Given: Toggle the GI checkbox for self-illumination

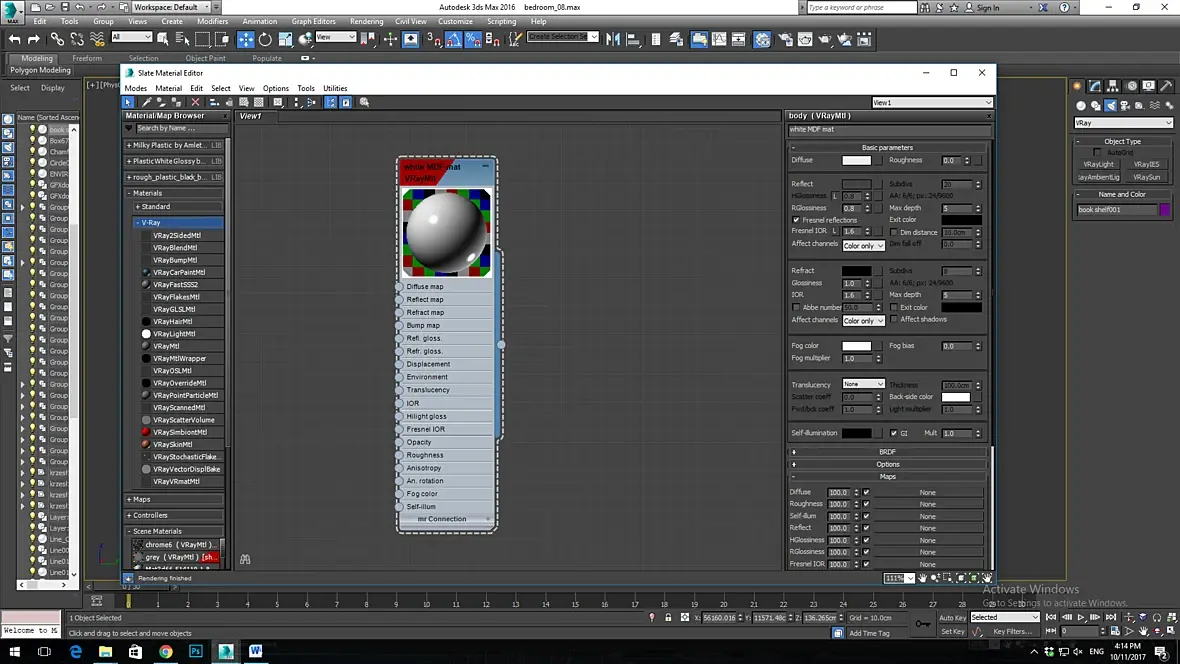Looking at the screenshot, I should pyautogui.click(x=894, y=433).
